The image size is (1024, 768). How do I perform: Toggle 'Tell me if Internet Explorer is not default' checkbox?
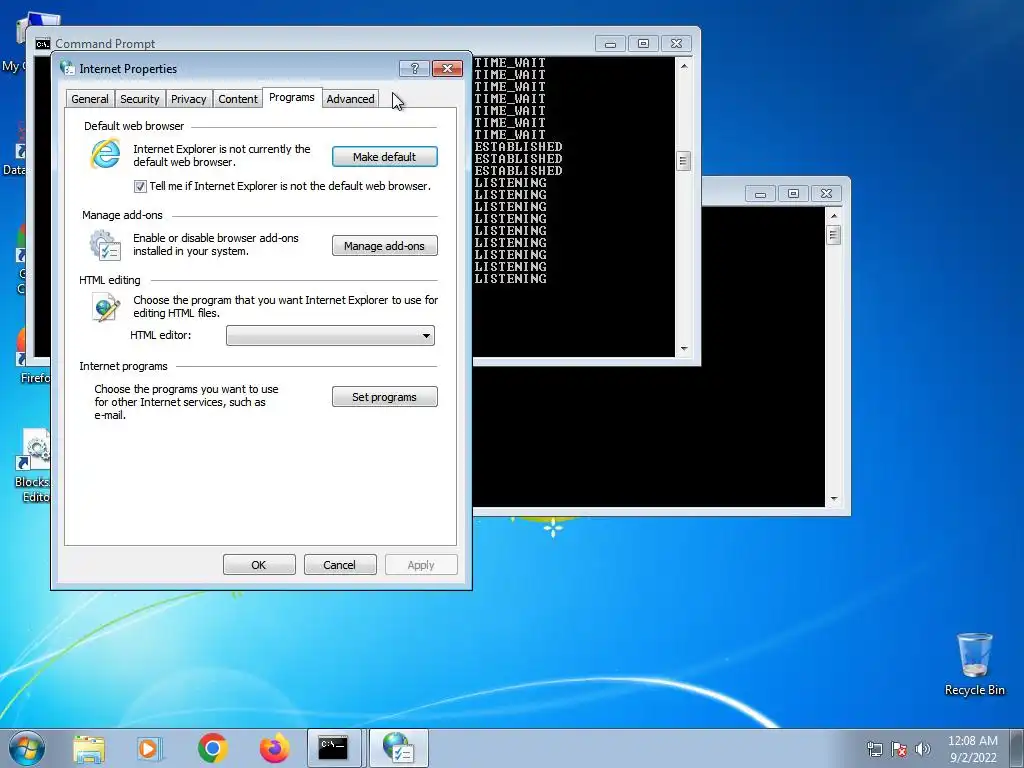pyautogui.click(x=140, y=187)
